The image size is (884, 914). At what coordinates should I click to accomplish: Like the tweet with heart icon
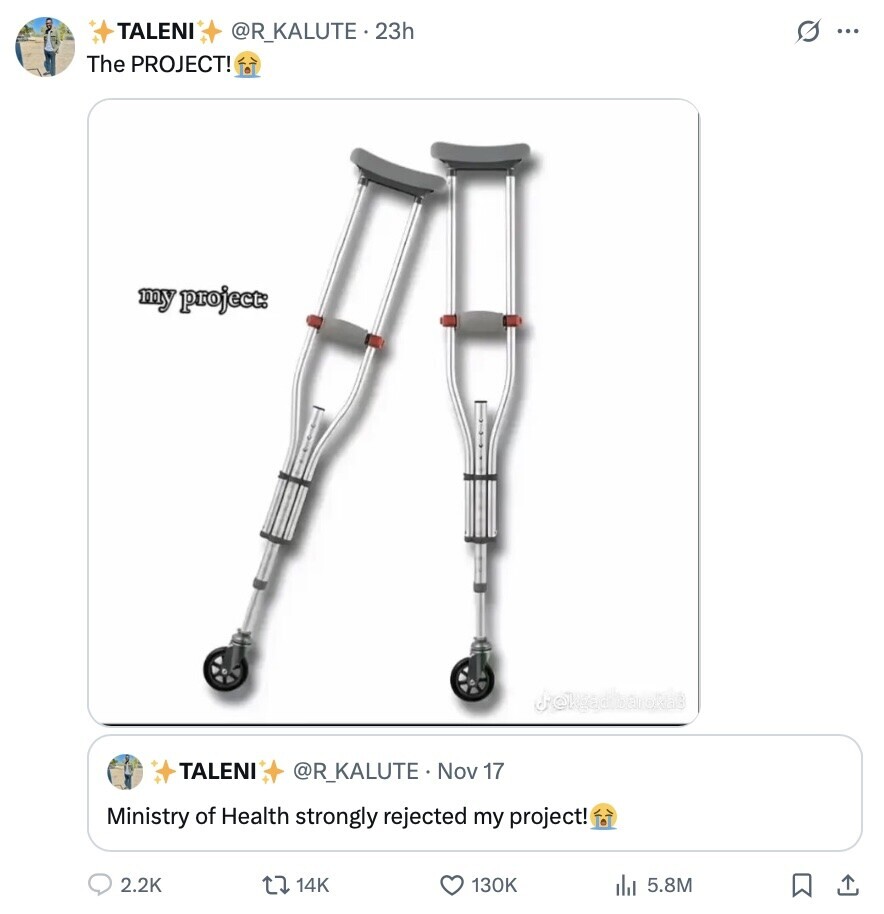click(452, 885)
